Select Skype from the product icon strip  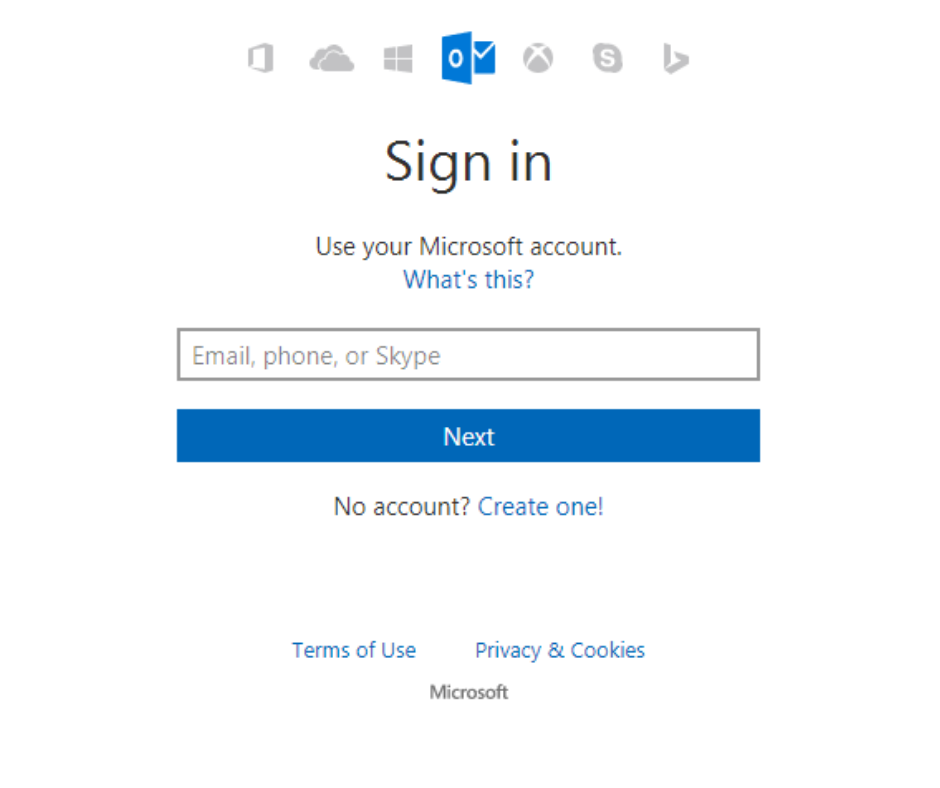point(607,58)
